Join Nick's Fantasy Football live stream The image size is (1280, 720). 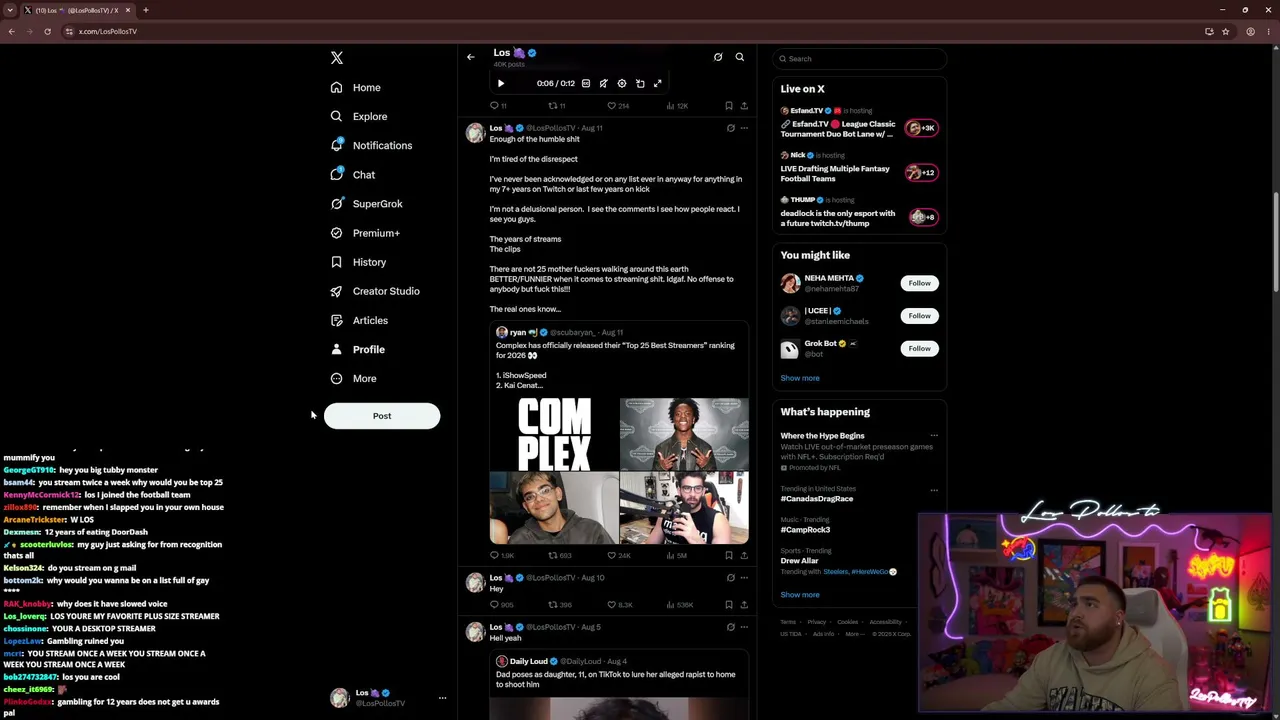(859, 168)
